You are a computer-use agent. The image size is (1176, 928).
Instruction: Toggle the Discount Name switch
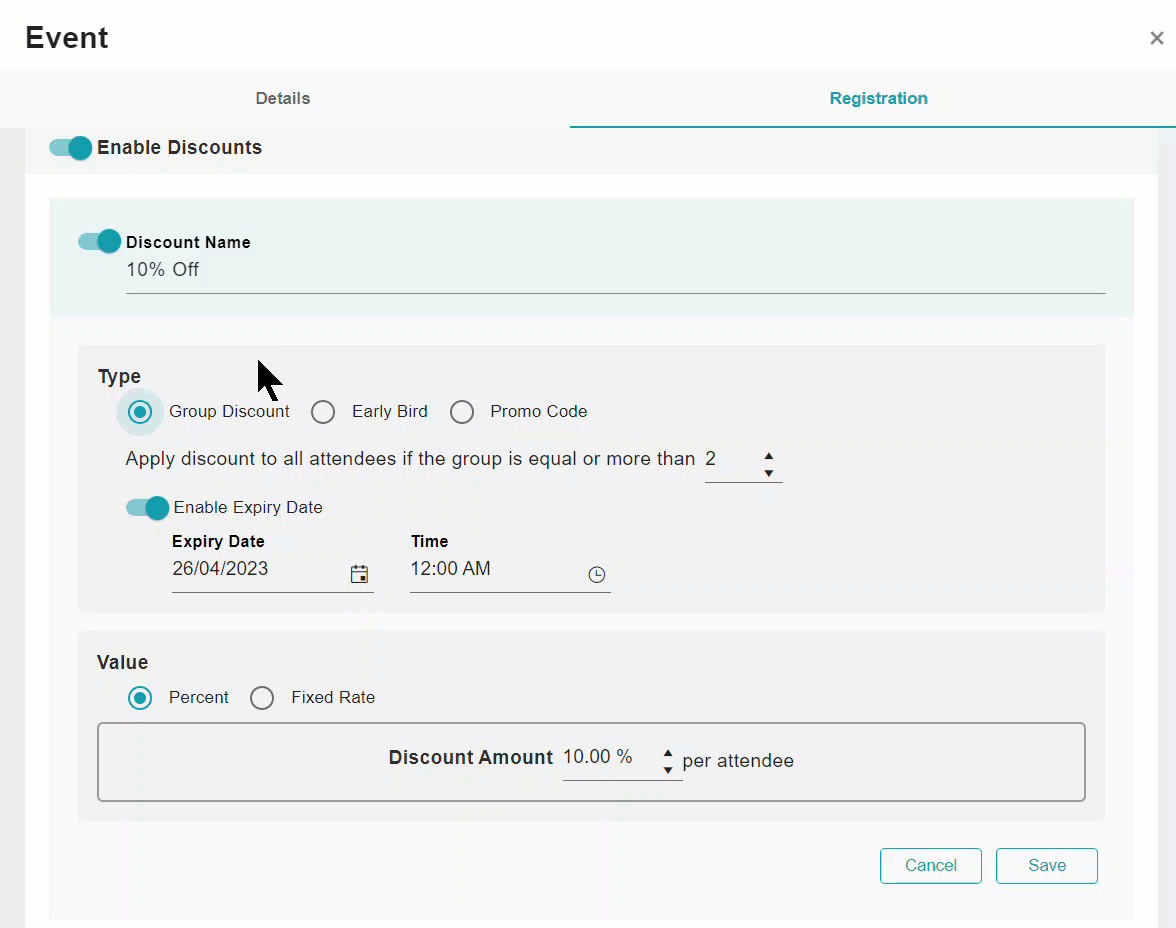[99, 242]
